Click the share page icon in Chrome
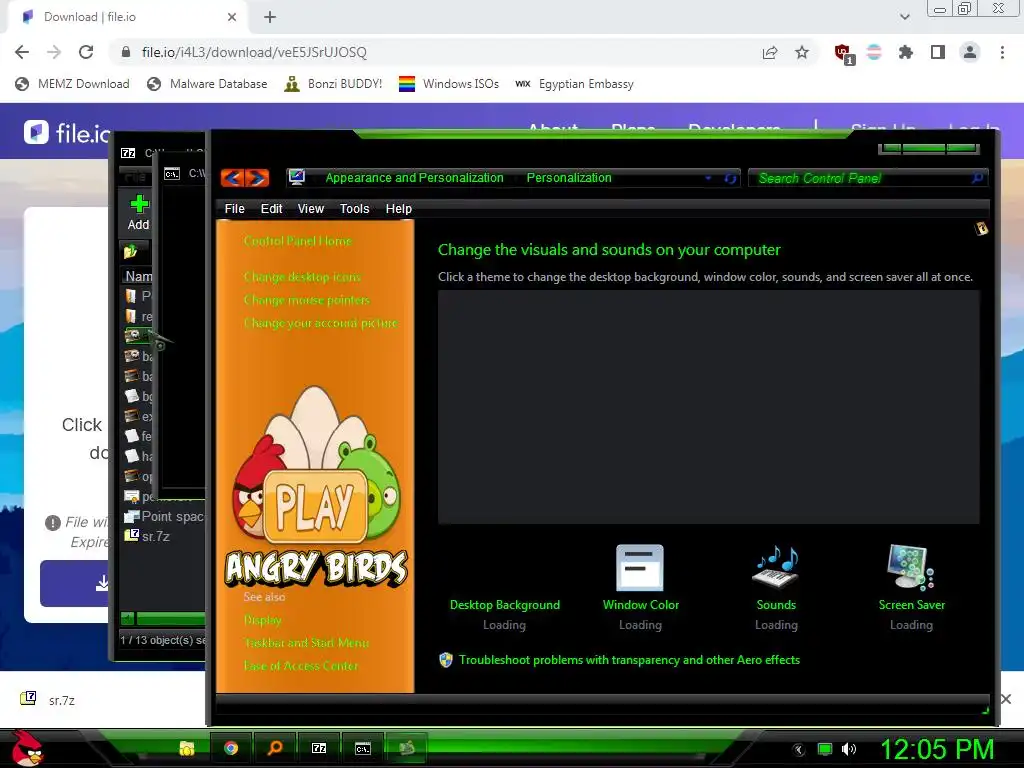The height and width of the screenshot is (768, 1024). [770, 52]
